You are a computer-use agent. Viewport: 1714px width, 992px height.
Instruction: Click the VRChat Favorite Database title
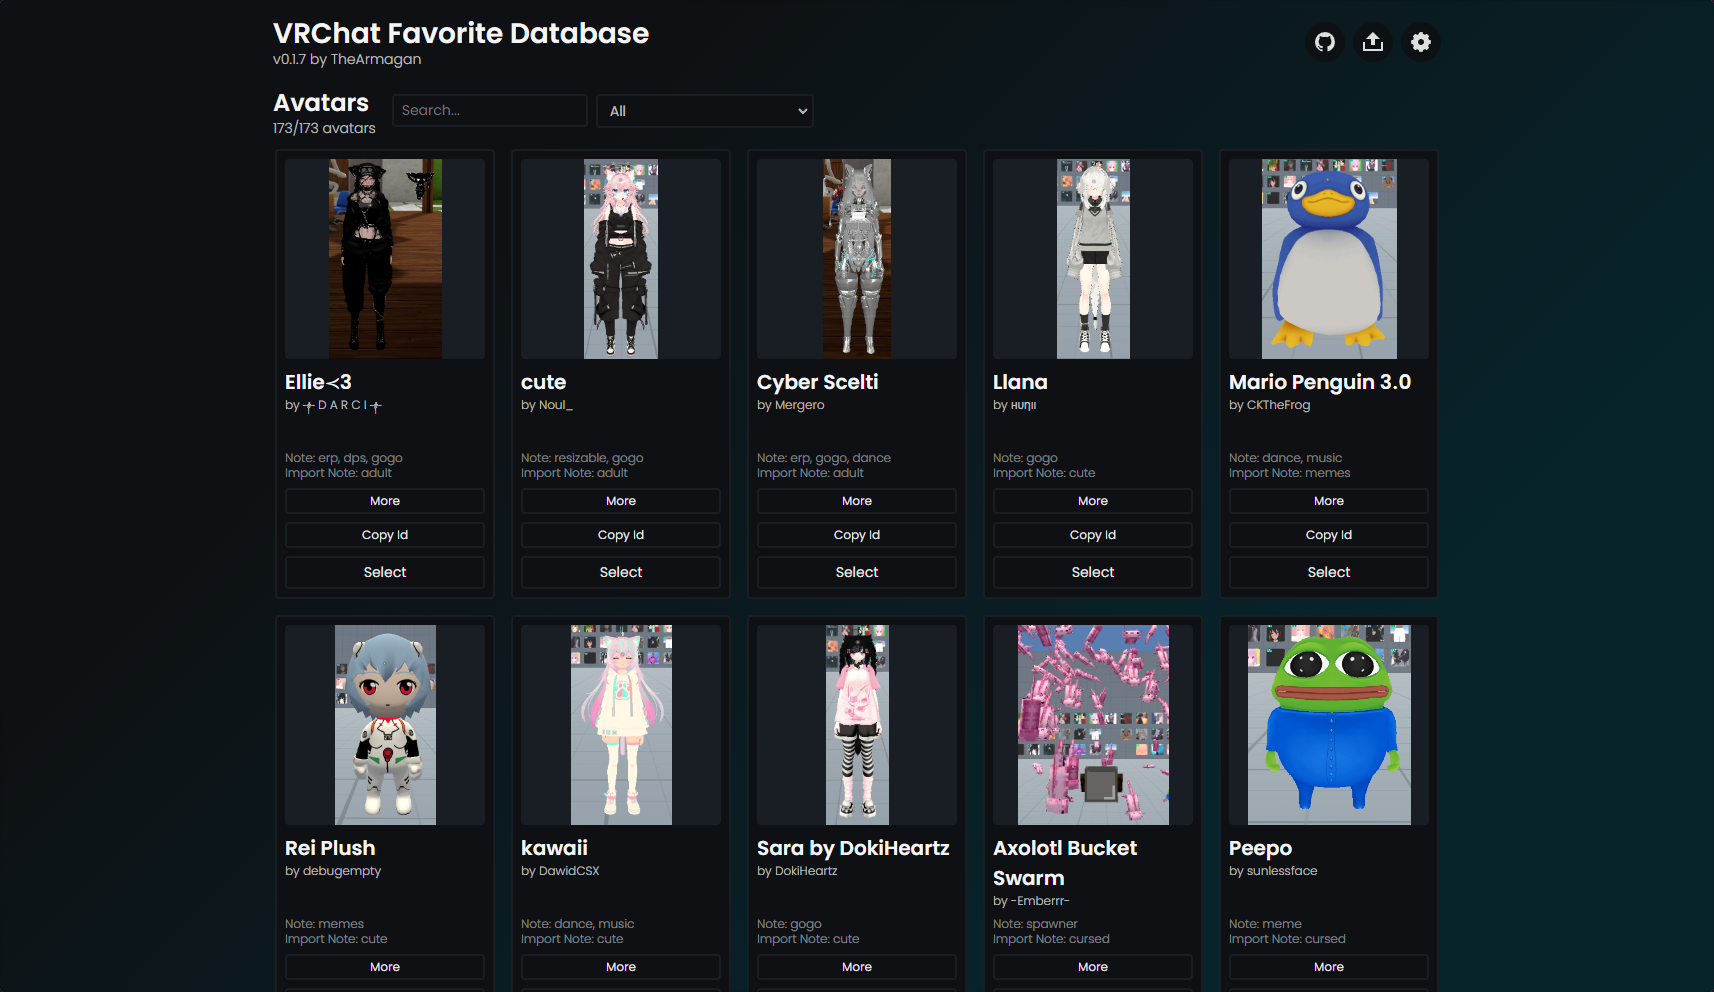click(x=461, y=33)
